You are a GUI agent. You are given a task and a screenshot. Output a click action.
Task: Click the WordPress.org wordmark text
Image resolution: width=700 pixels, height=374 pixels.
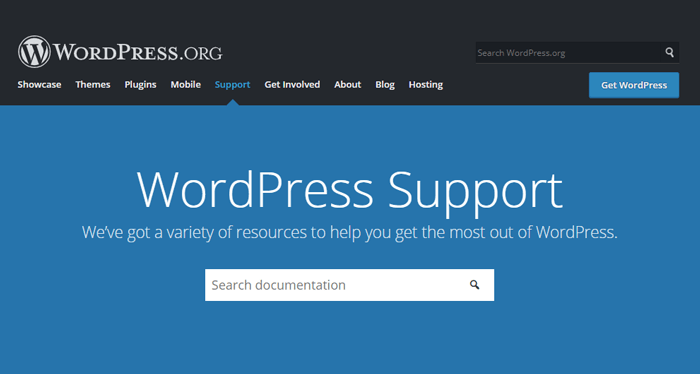point(138,52)
